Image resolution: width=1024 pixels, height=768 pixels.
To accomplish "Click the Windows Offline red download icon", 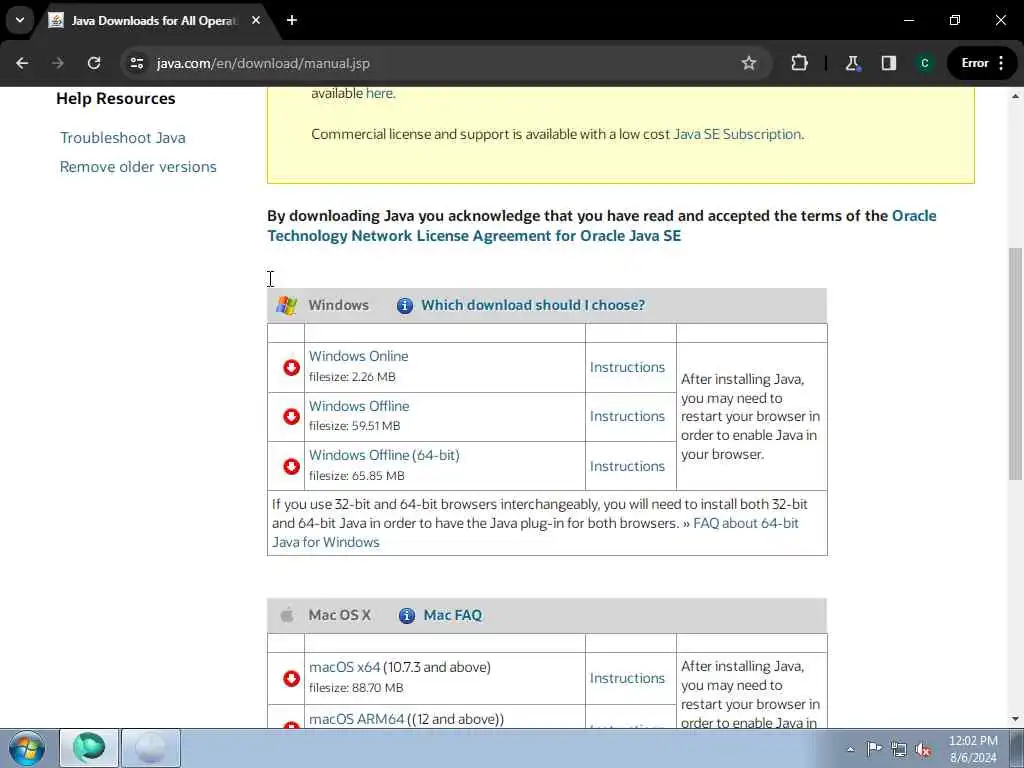I will (x=291, y=417).
